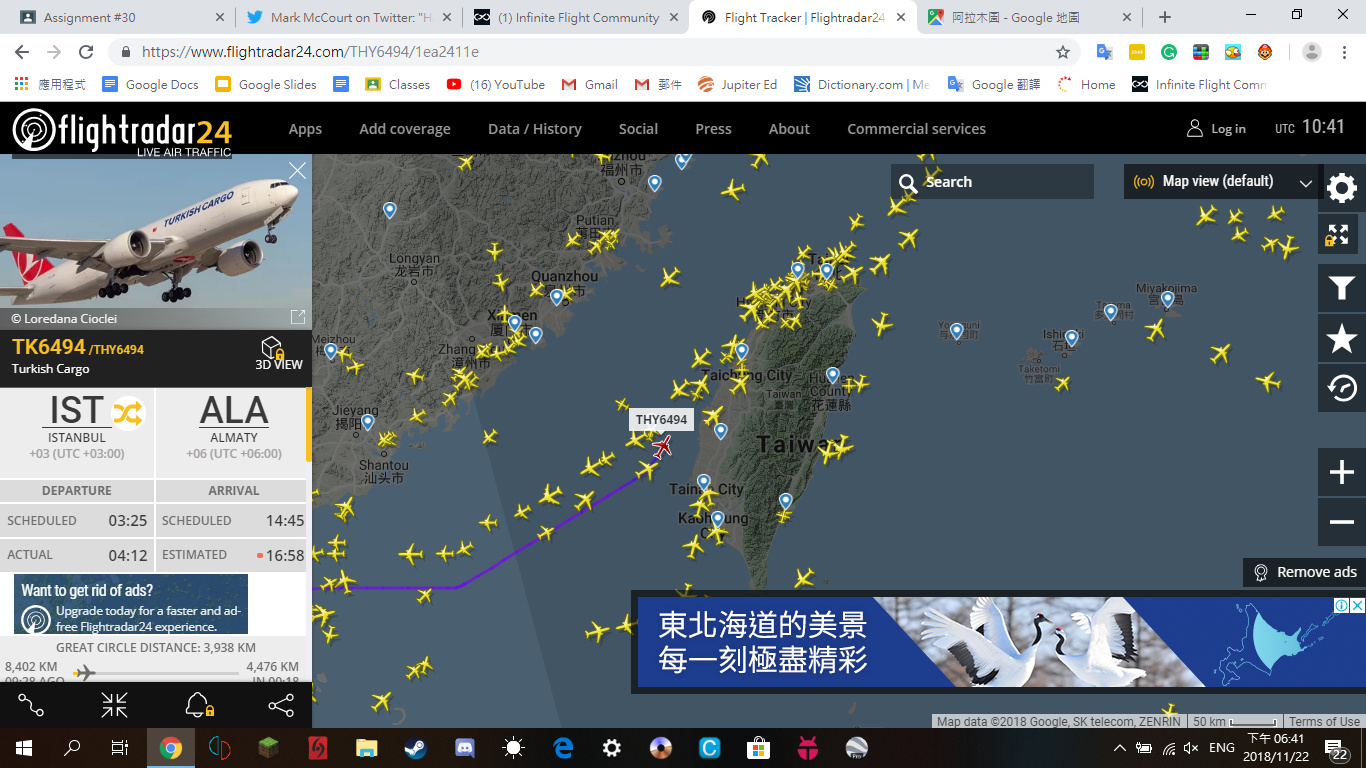
Task: Open the Windows notification center
Action: 1337,748
